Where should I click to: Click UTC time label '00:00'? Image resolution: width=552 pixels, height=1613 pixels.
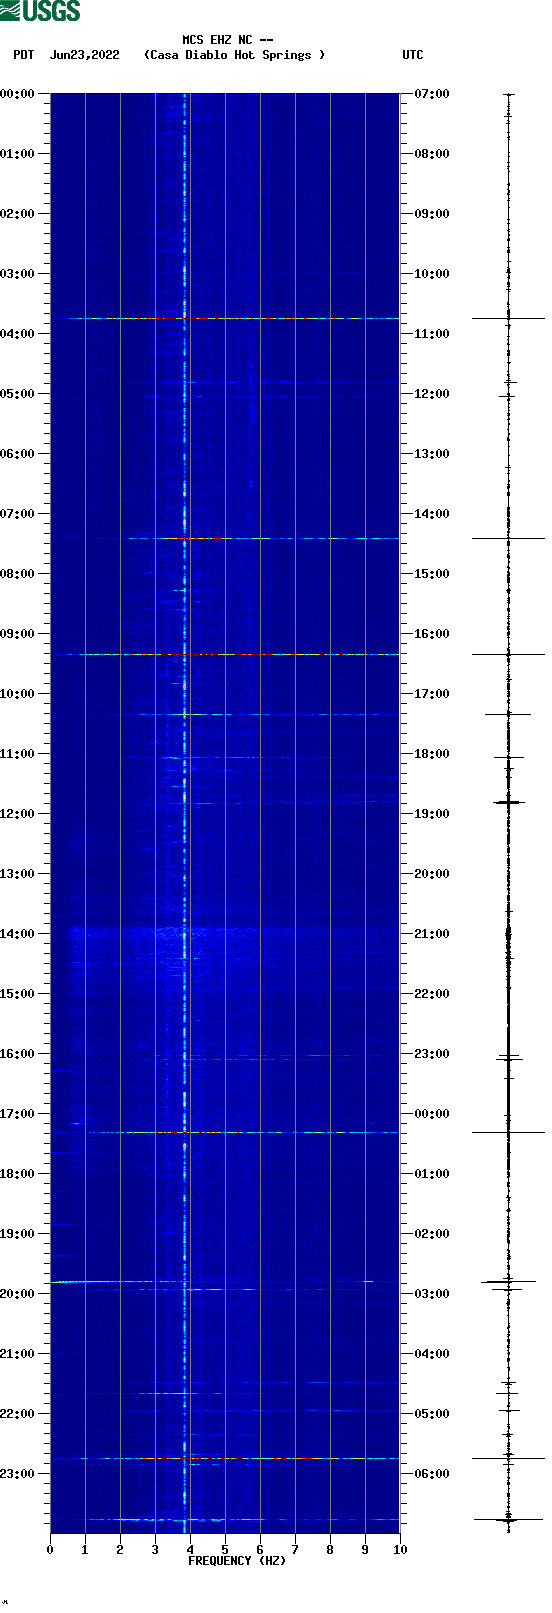point(432,1114)
